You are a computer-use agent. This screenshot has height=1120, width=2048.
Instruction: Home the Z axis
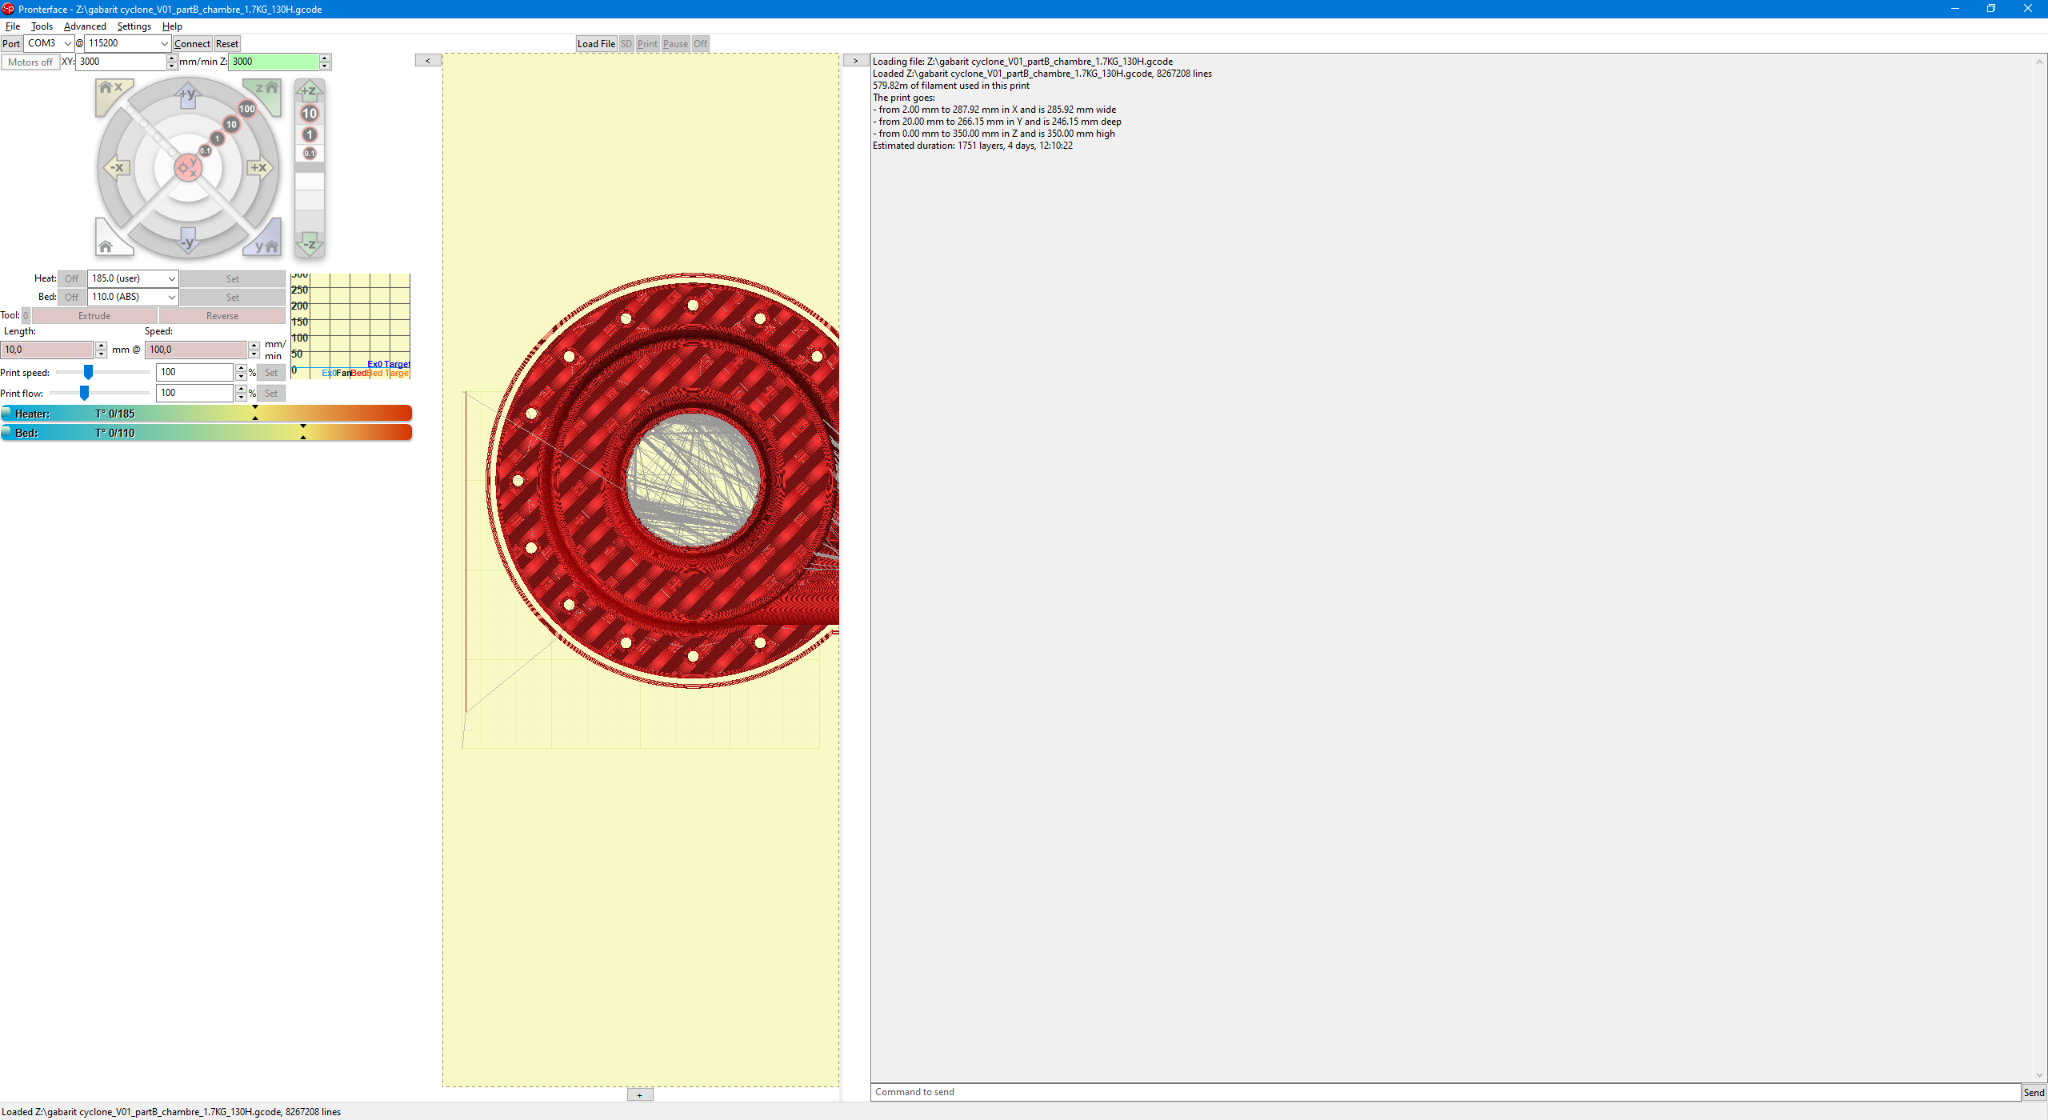pos(264,91)
